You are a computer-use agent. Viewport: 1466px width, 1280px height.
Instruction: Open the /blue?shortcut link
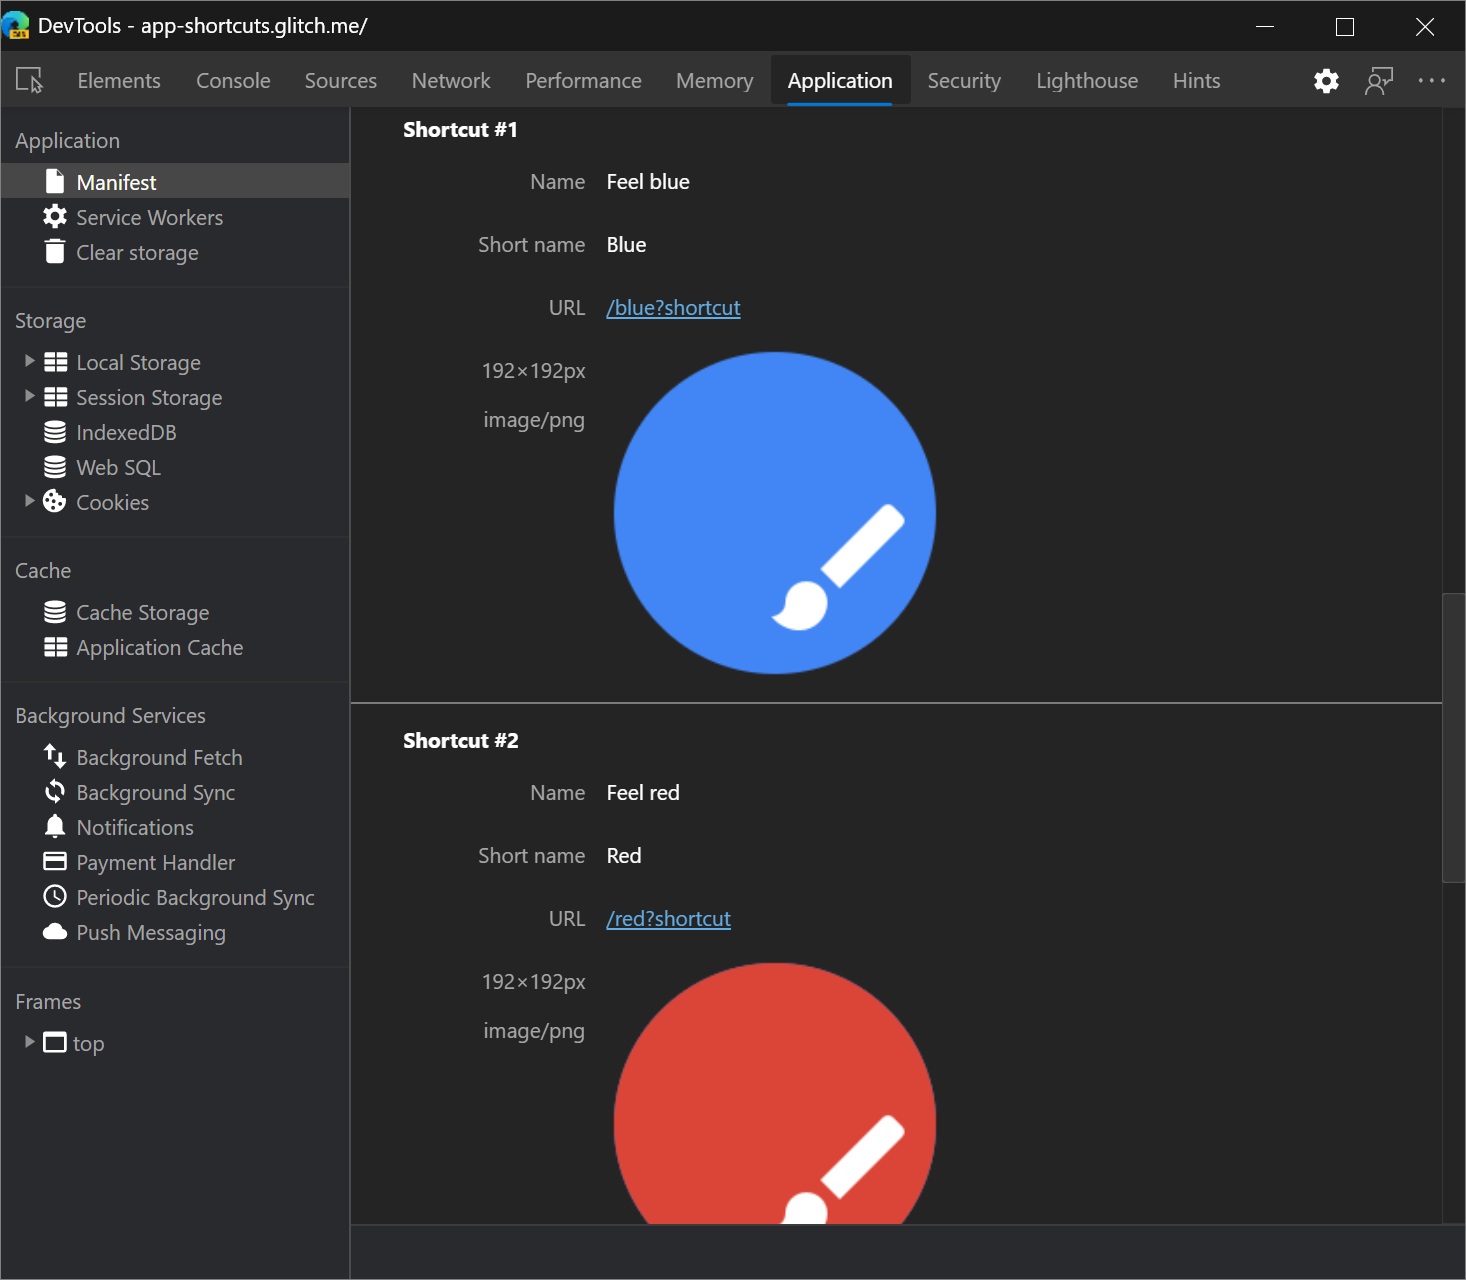coord(673,307)
